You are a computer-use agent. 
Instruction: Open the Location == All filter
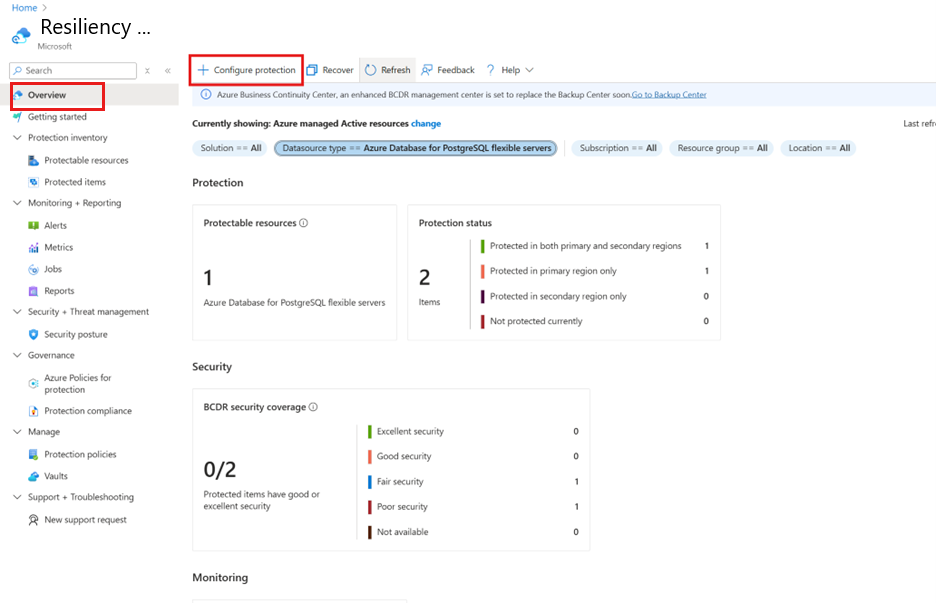pyautogui.click(x=819, y=148)
